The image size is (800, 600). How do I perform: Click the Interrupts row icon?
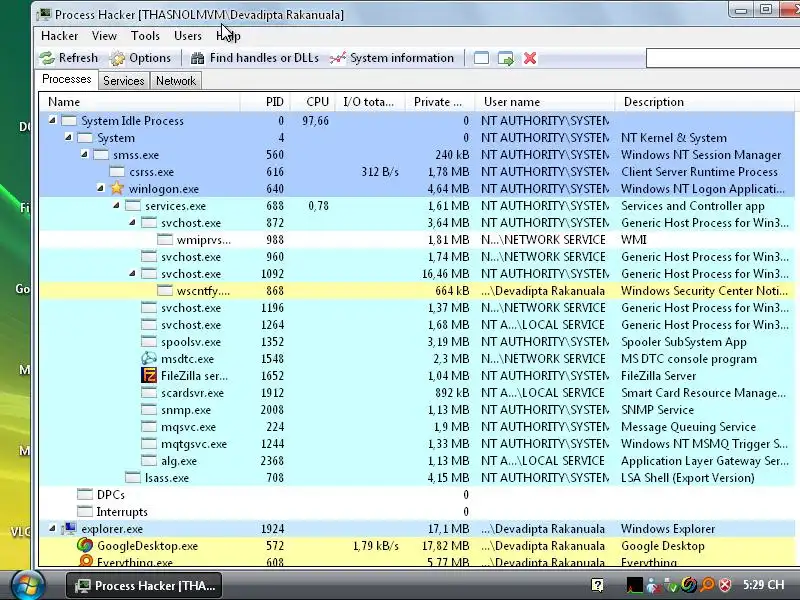[x=85, y=512]
